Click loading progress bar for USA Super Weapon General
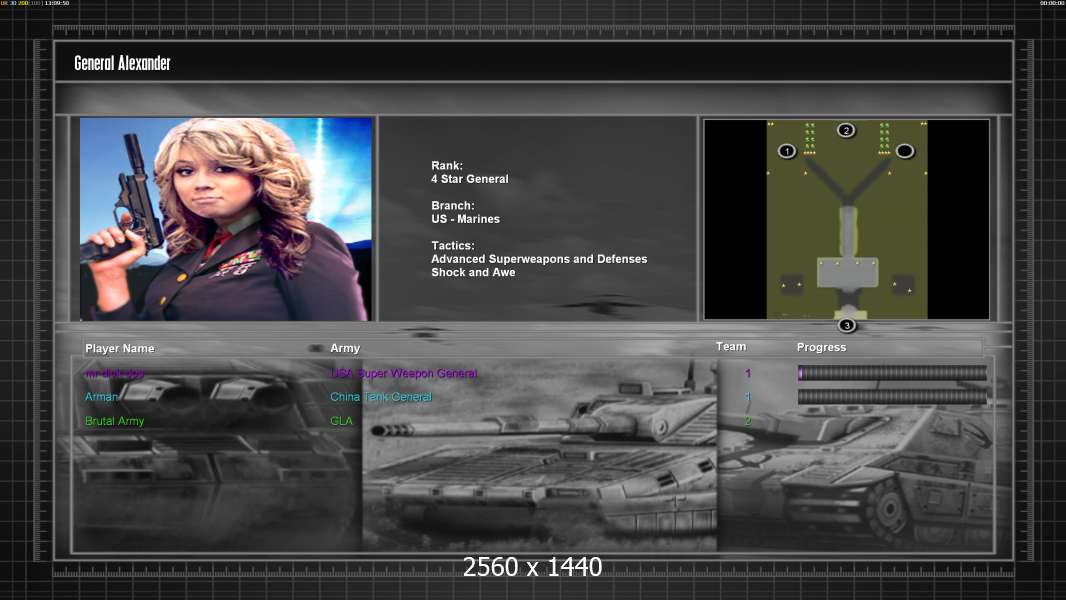The height and width of the screenshot is (600, 1066). pyautogui.click(x=892, y=372)
